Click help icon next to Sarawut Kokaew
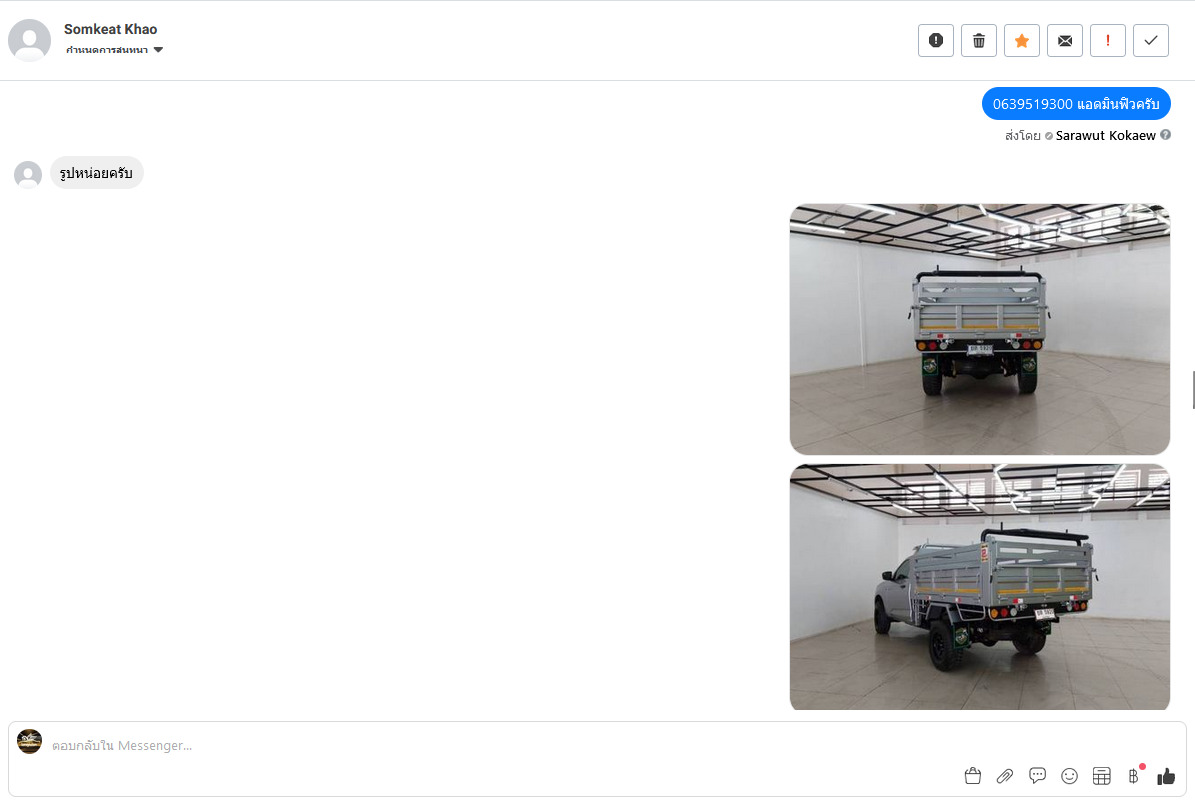 click(1165, 135)
